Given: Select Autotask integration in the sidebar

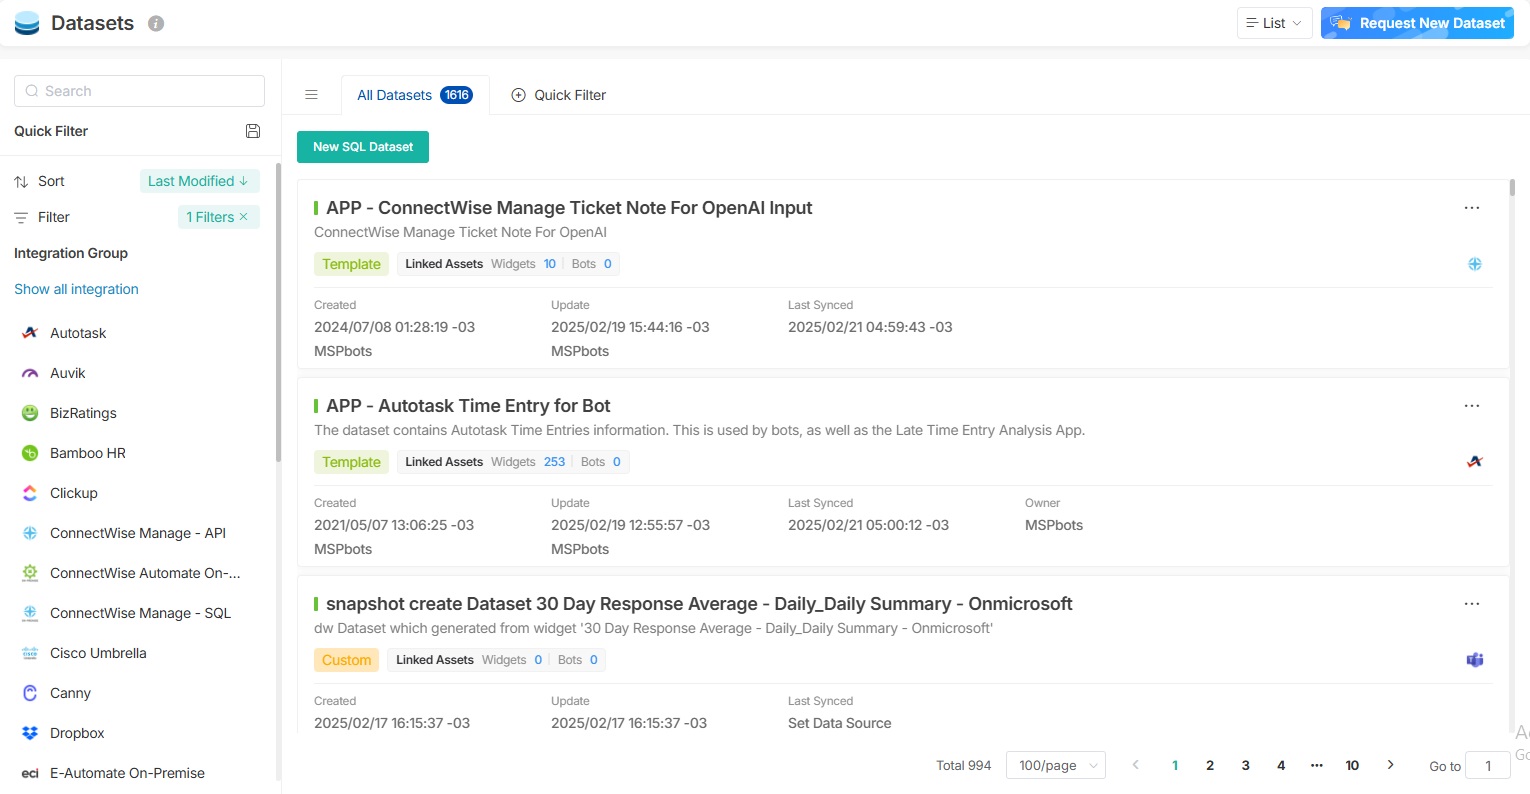Looking at the screenshot, I should pos(78,333).
